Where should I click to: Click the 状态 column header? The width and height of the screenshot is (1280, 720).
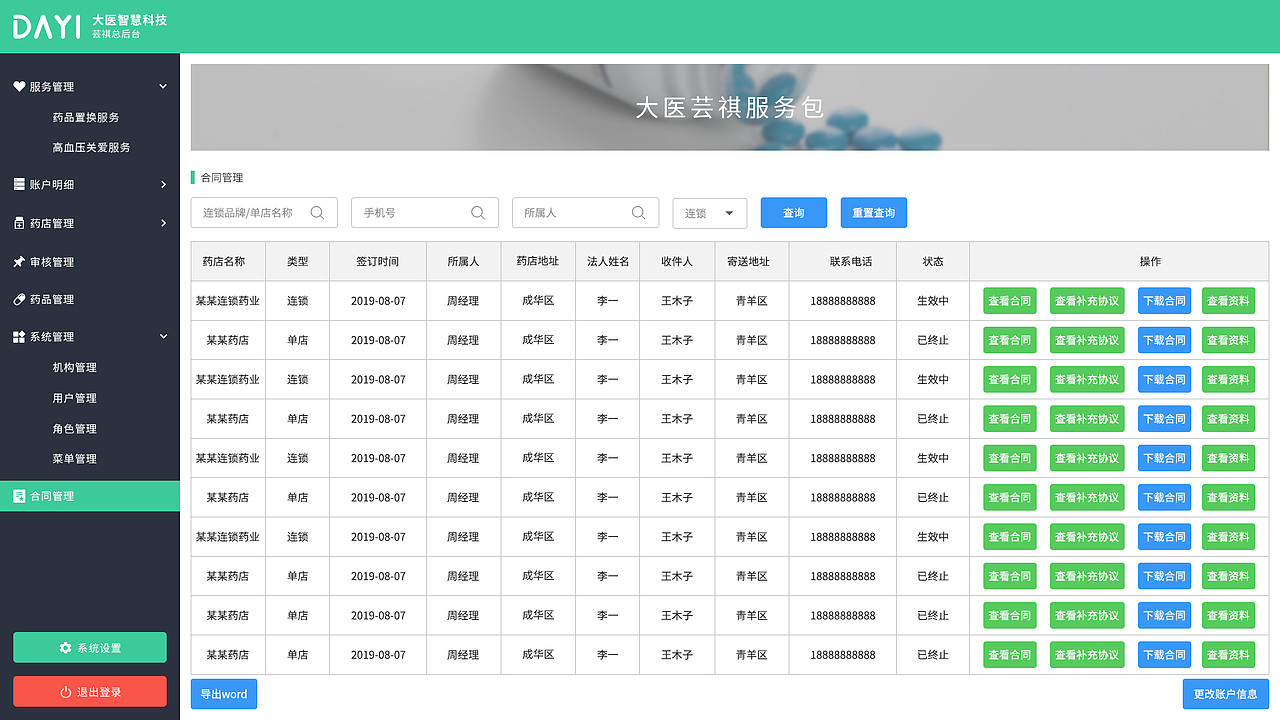point(933,261)
